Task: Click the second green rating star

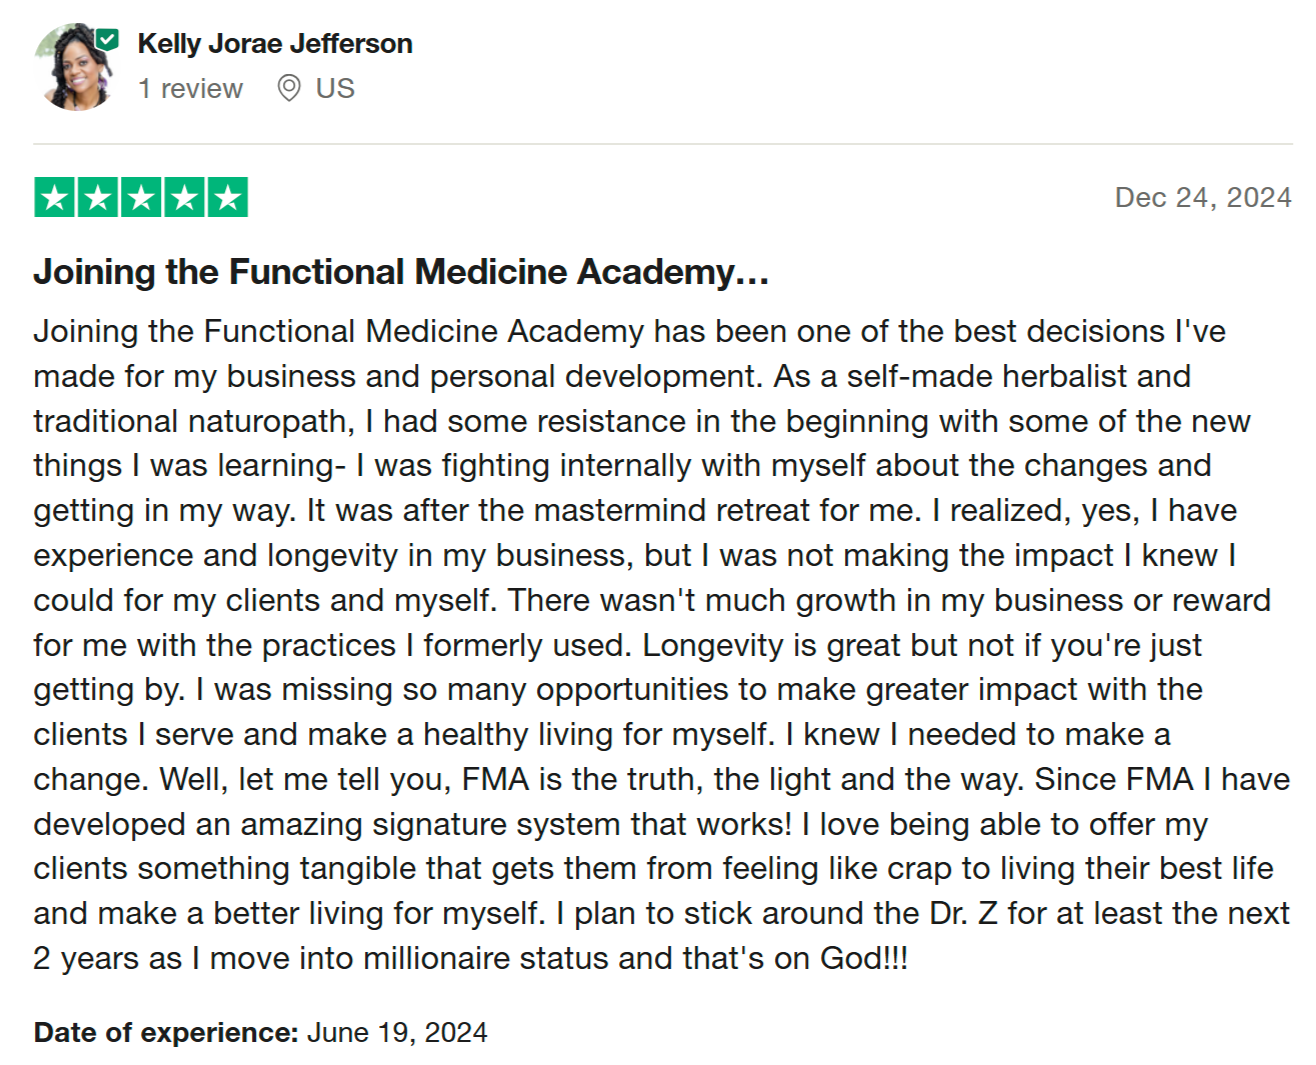Action: point(98,198)
